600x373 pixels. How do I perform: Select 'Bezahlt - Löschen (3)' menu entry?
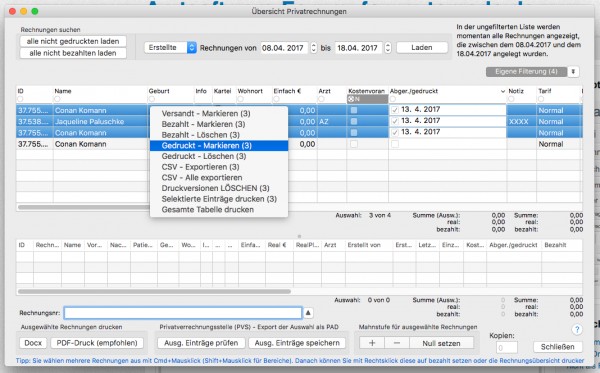[219, 135]
